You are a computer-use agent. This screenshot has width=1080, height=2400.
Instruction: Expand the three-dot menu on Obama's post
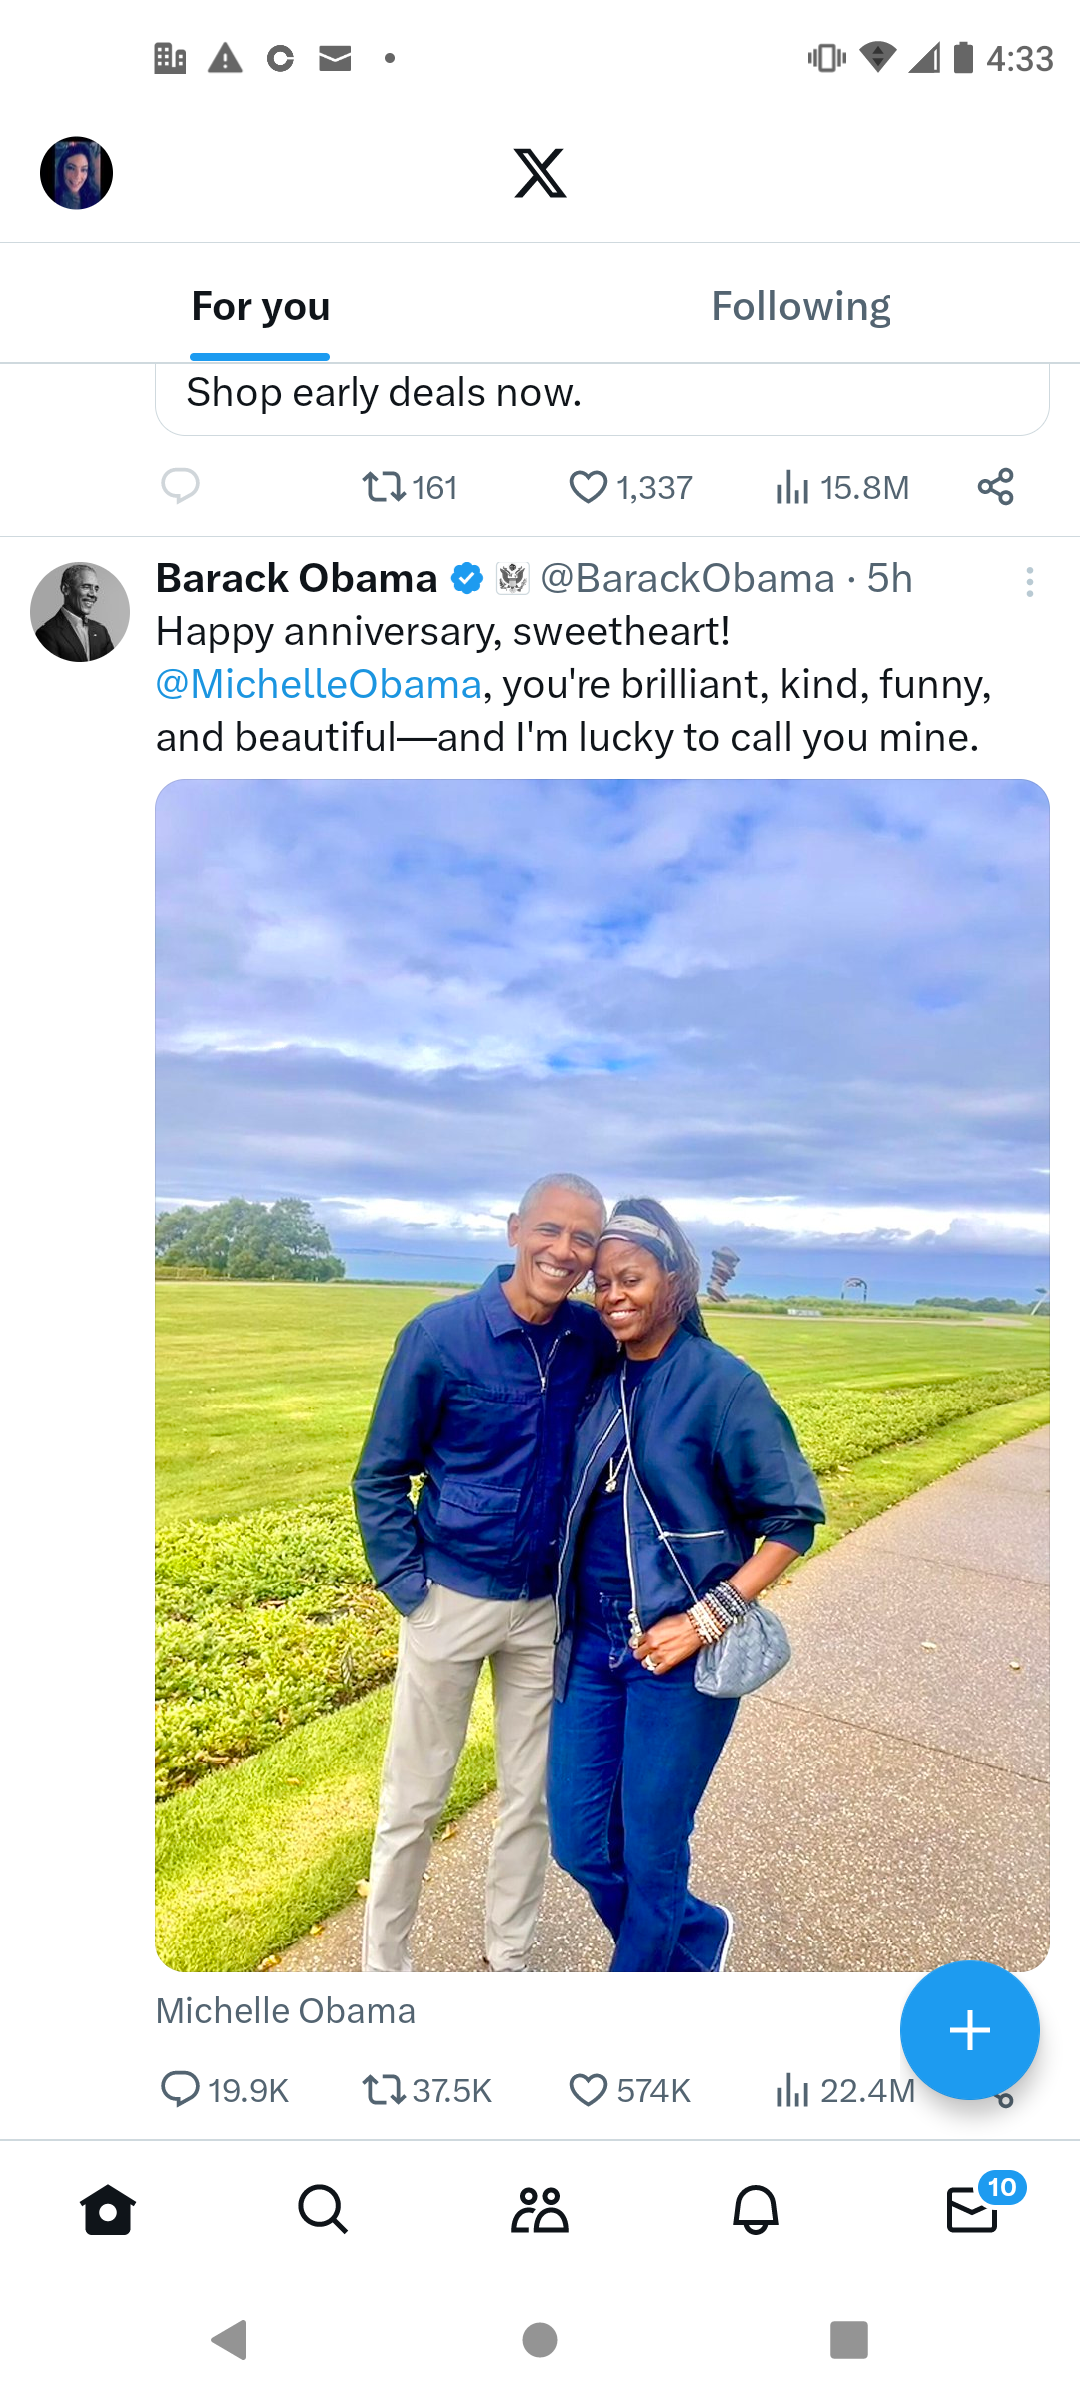(1029, 582)
